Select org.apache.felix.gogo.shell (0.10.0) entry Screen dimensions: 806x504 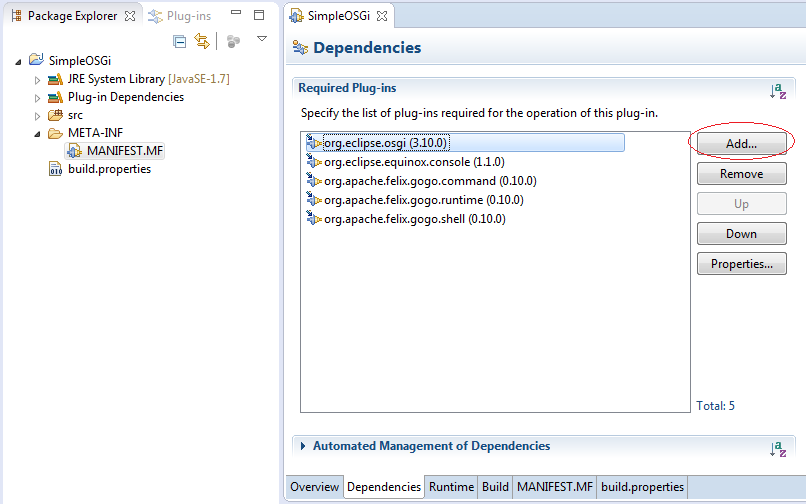[x=415, y=219]
